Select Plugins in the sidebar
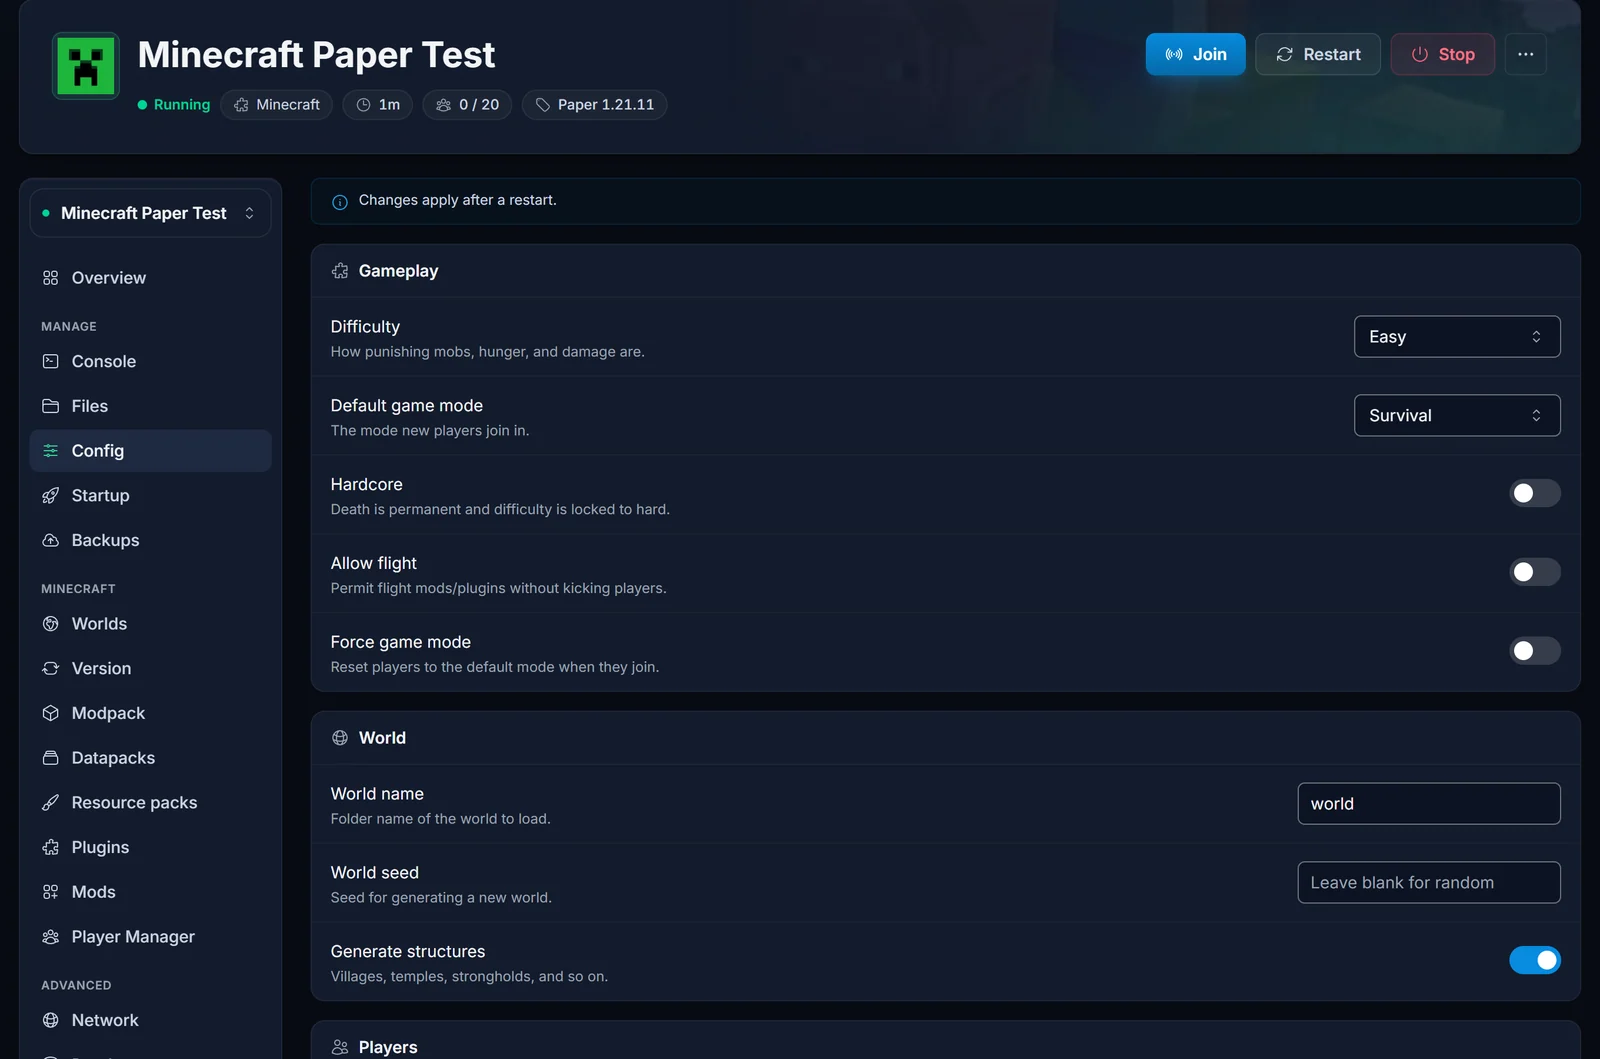 pos(150,847)
